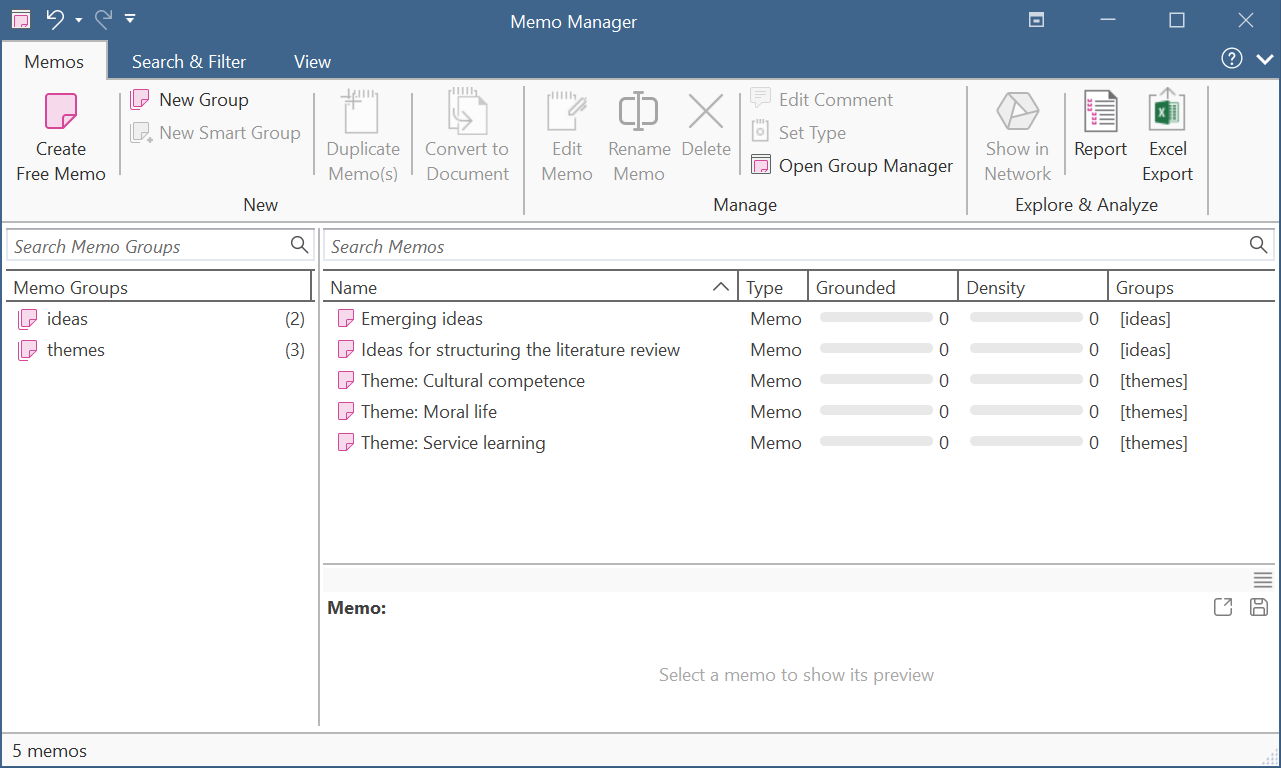Select the themes memo group
Image resolution: width=1281 pixels, height=768 pixels.
click(76, 350)
